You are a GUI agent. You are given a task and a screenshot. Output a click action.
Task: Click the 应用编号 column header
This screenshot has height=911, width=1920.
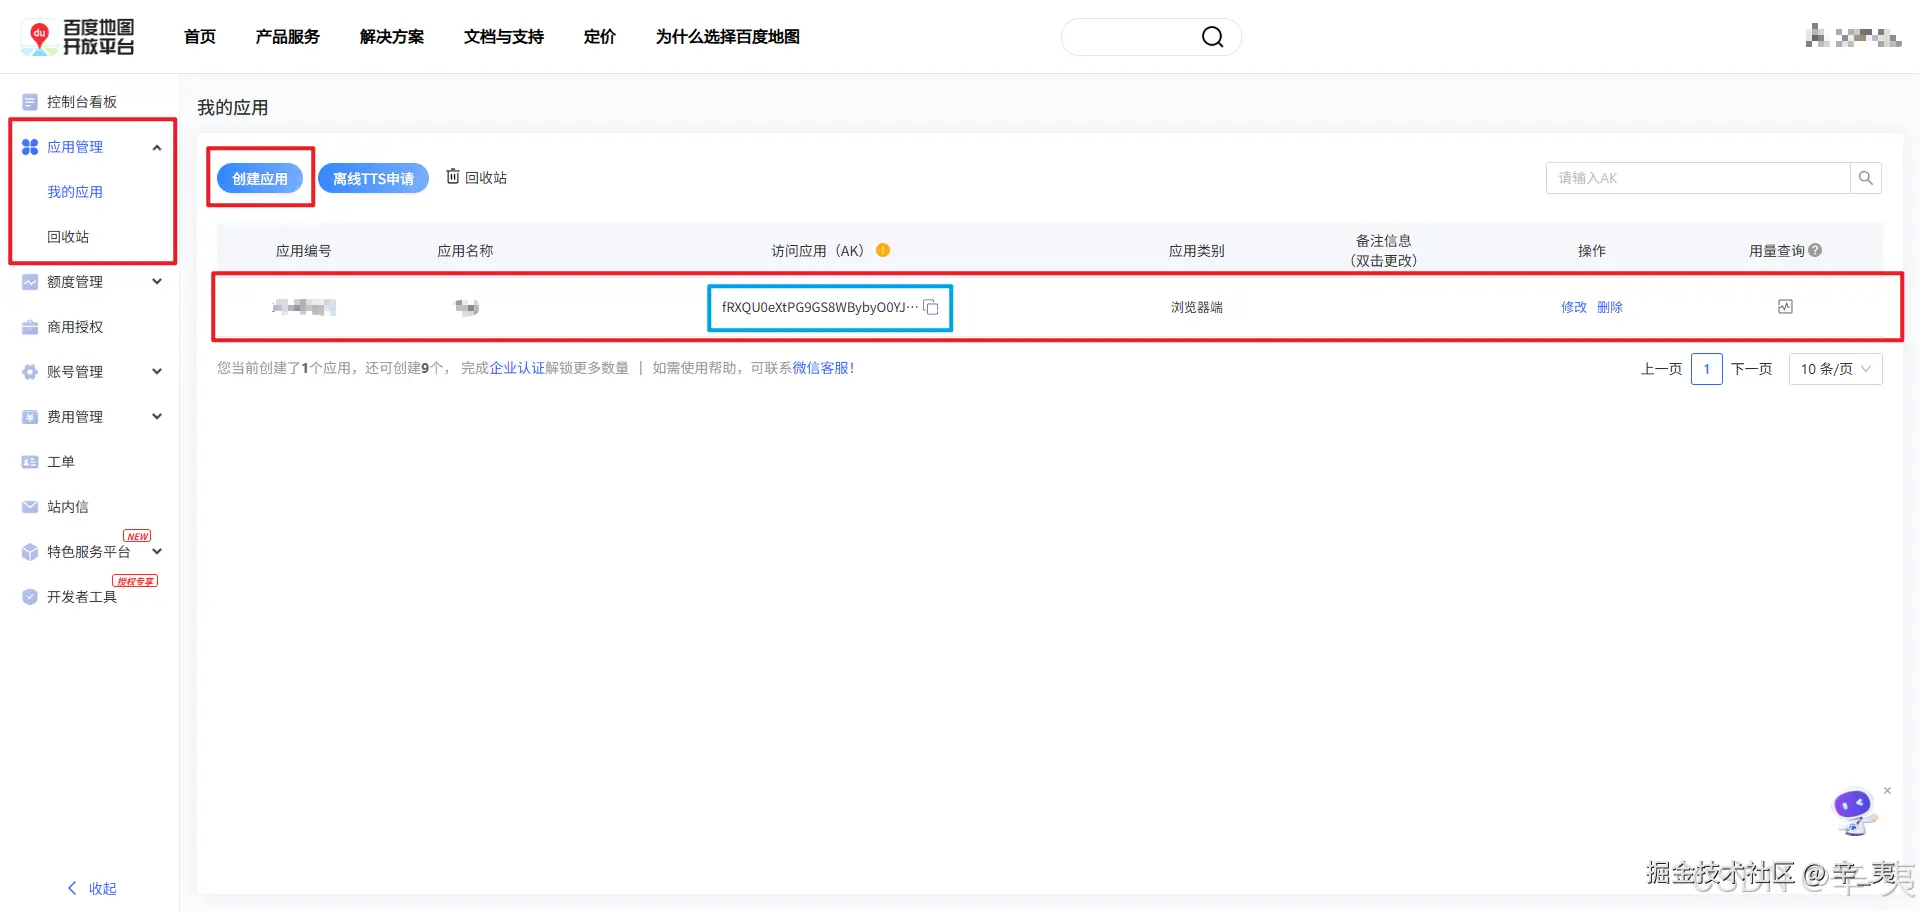(304, 251)
